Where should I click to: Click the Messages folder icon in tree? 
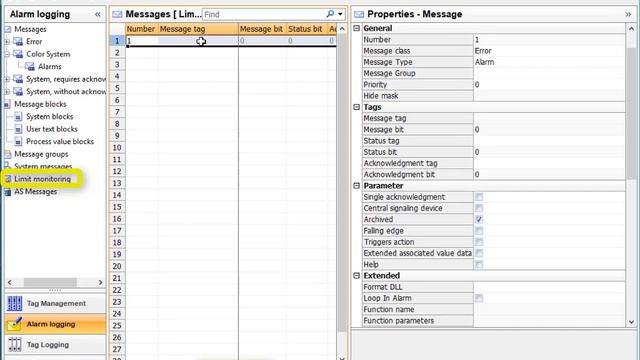click(8, 29)
